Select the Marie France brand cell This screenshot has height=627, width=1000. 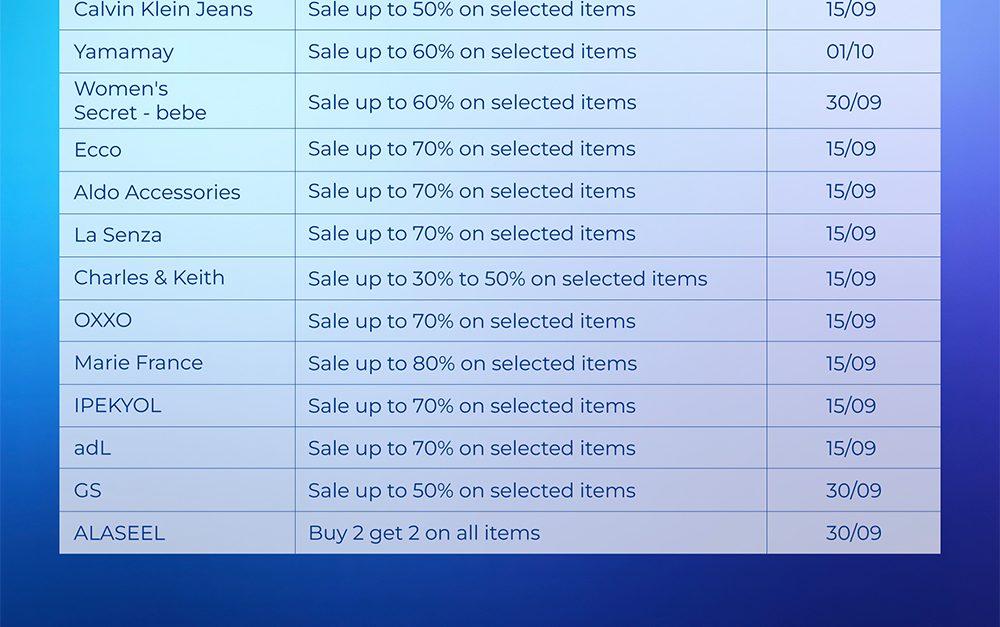[x=138, y=363]
